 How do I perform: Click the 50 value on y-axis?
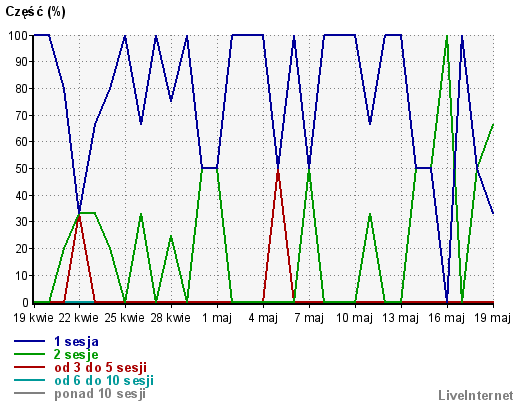pyautogui.click(x=22, y=169)
